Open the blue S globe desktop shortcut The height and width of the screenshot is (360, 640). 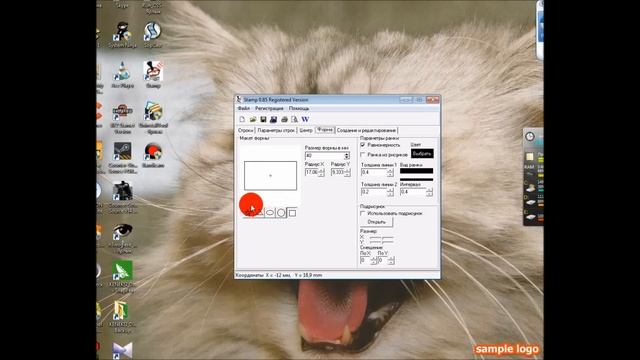point(153,35)
